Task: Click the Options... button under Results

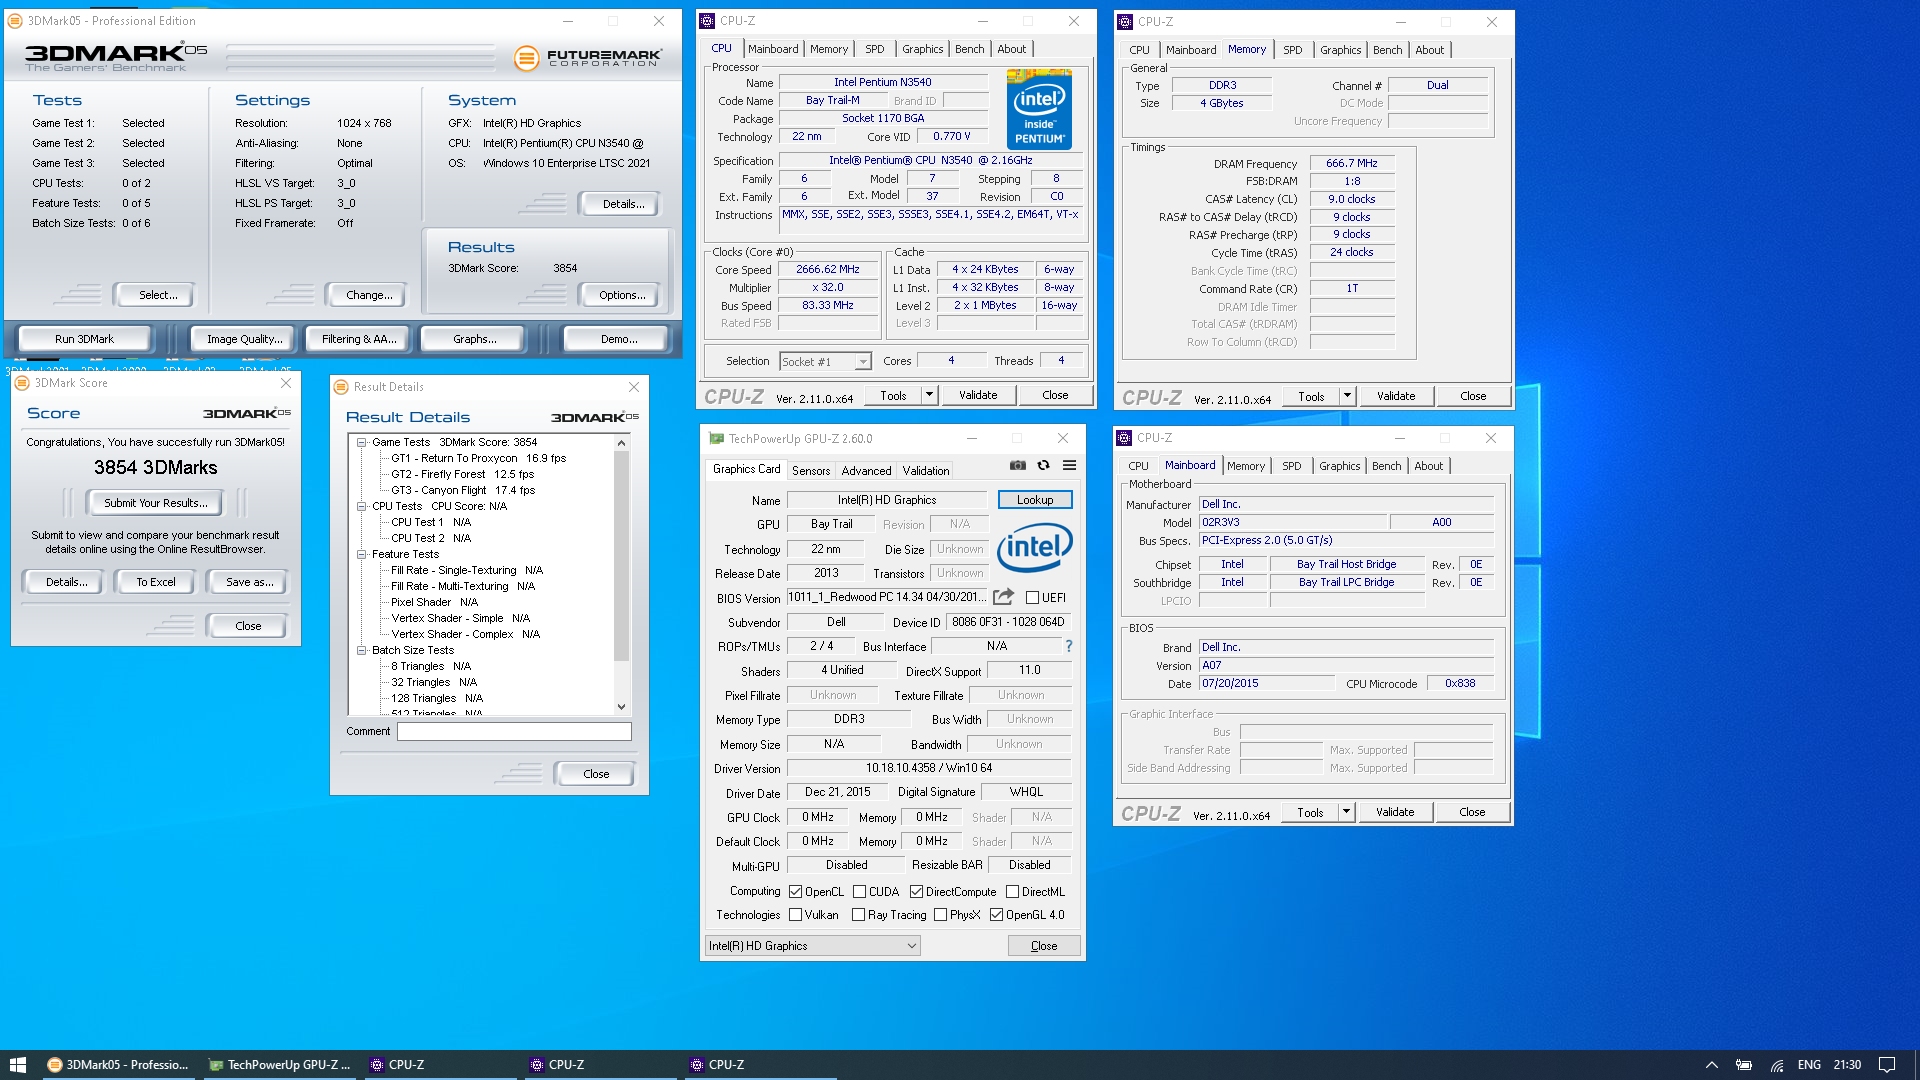Action: [x=622, y=295]
